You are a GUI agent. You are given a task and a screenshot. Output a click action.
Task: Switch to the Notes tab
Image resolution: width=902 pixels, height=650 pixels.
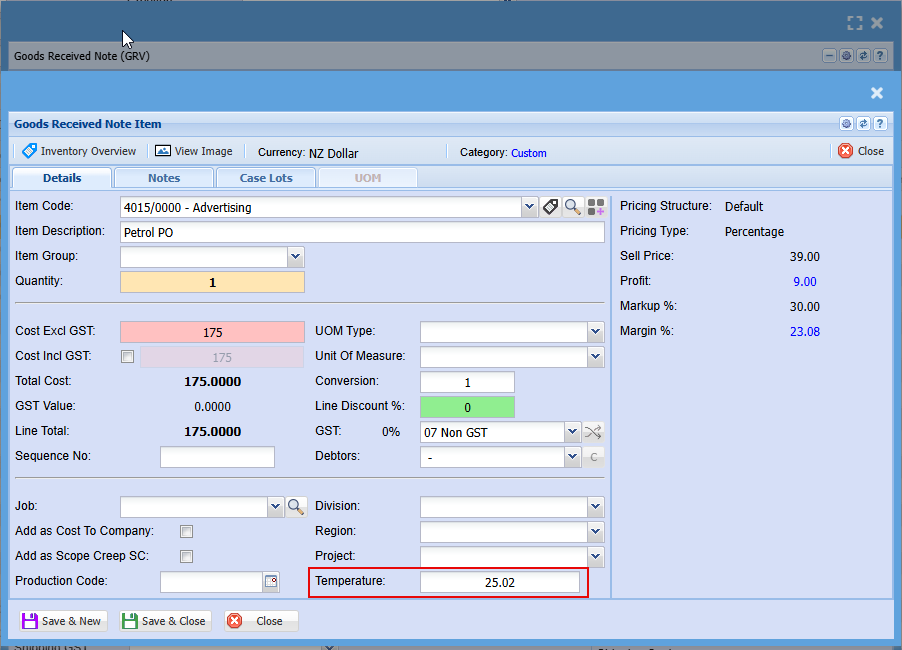click(x=164, y=178)
